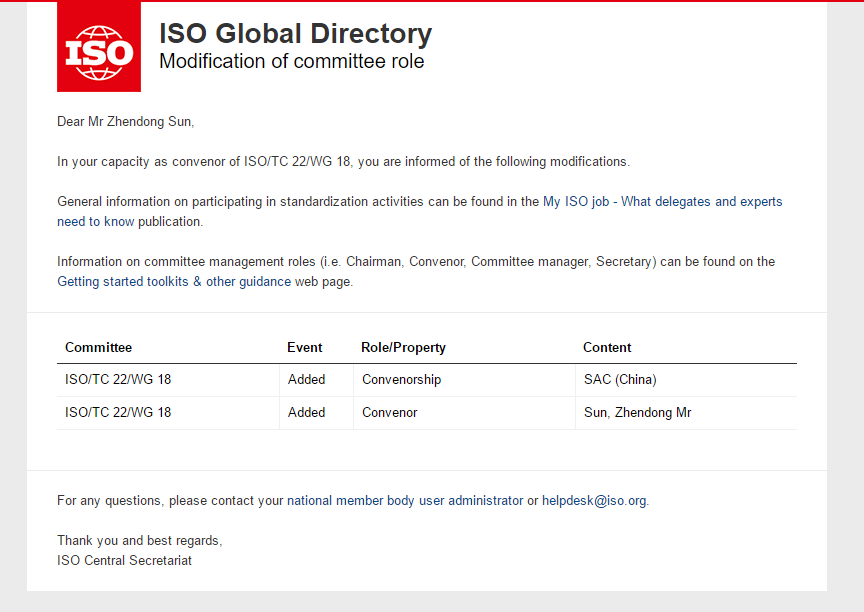Viewport: 864px width, 612px height.
Task: Click the Event column header
Action: [x=304, y=348]
